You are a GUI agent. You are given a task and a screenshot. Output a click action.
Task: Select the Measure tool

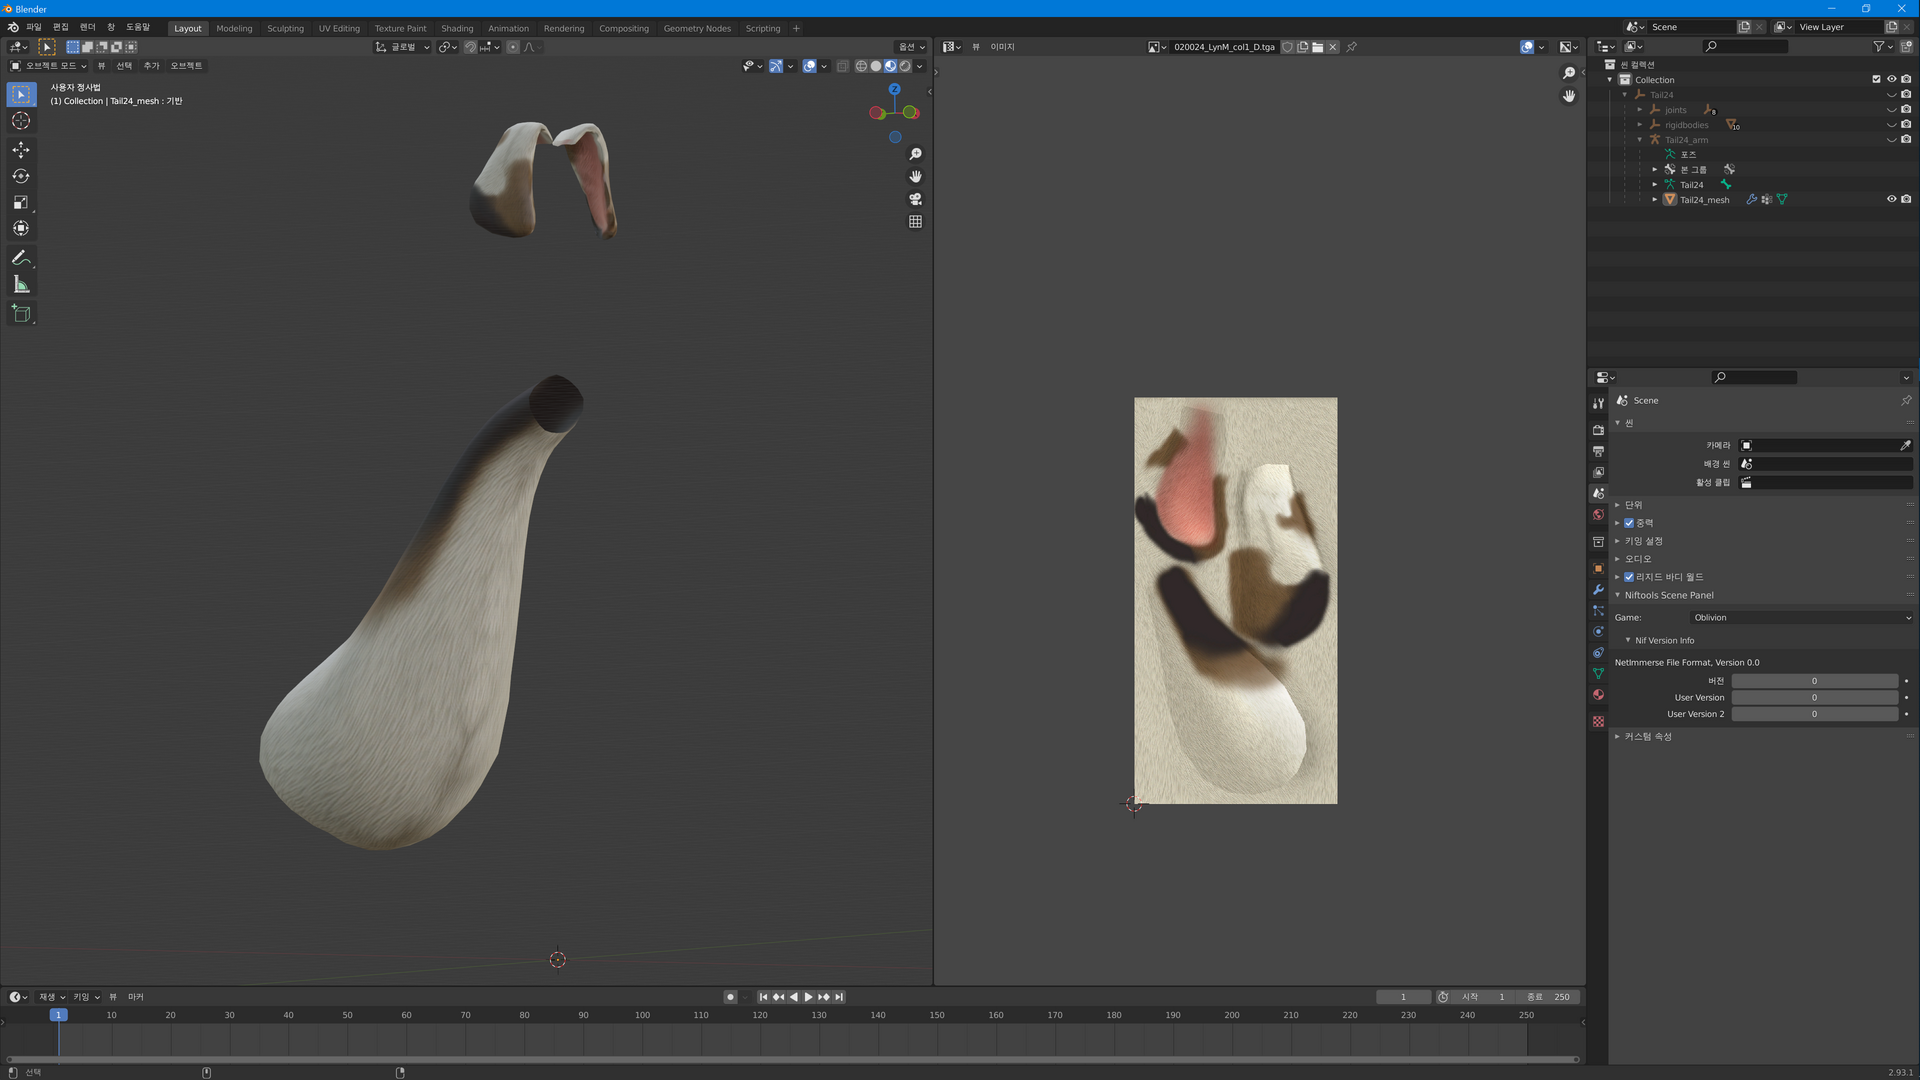coord(21,285)
